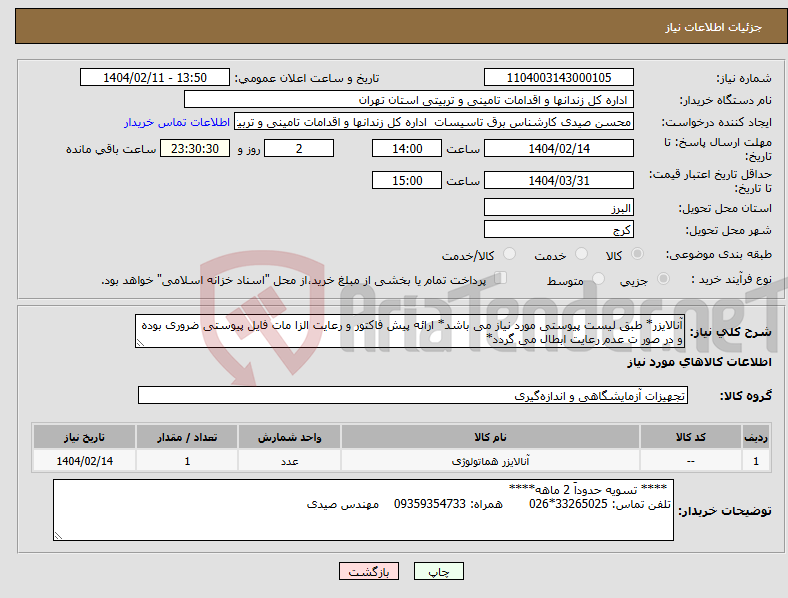
Task: Select the متوسط purchase type radio
Action: [x=598, y=278]
